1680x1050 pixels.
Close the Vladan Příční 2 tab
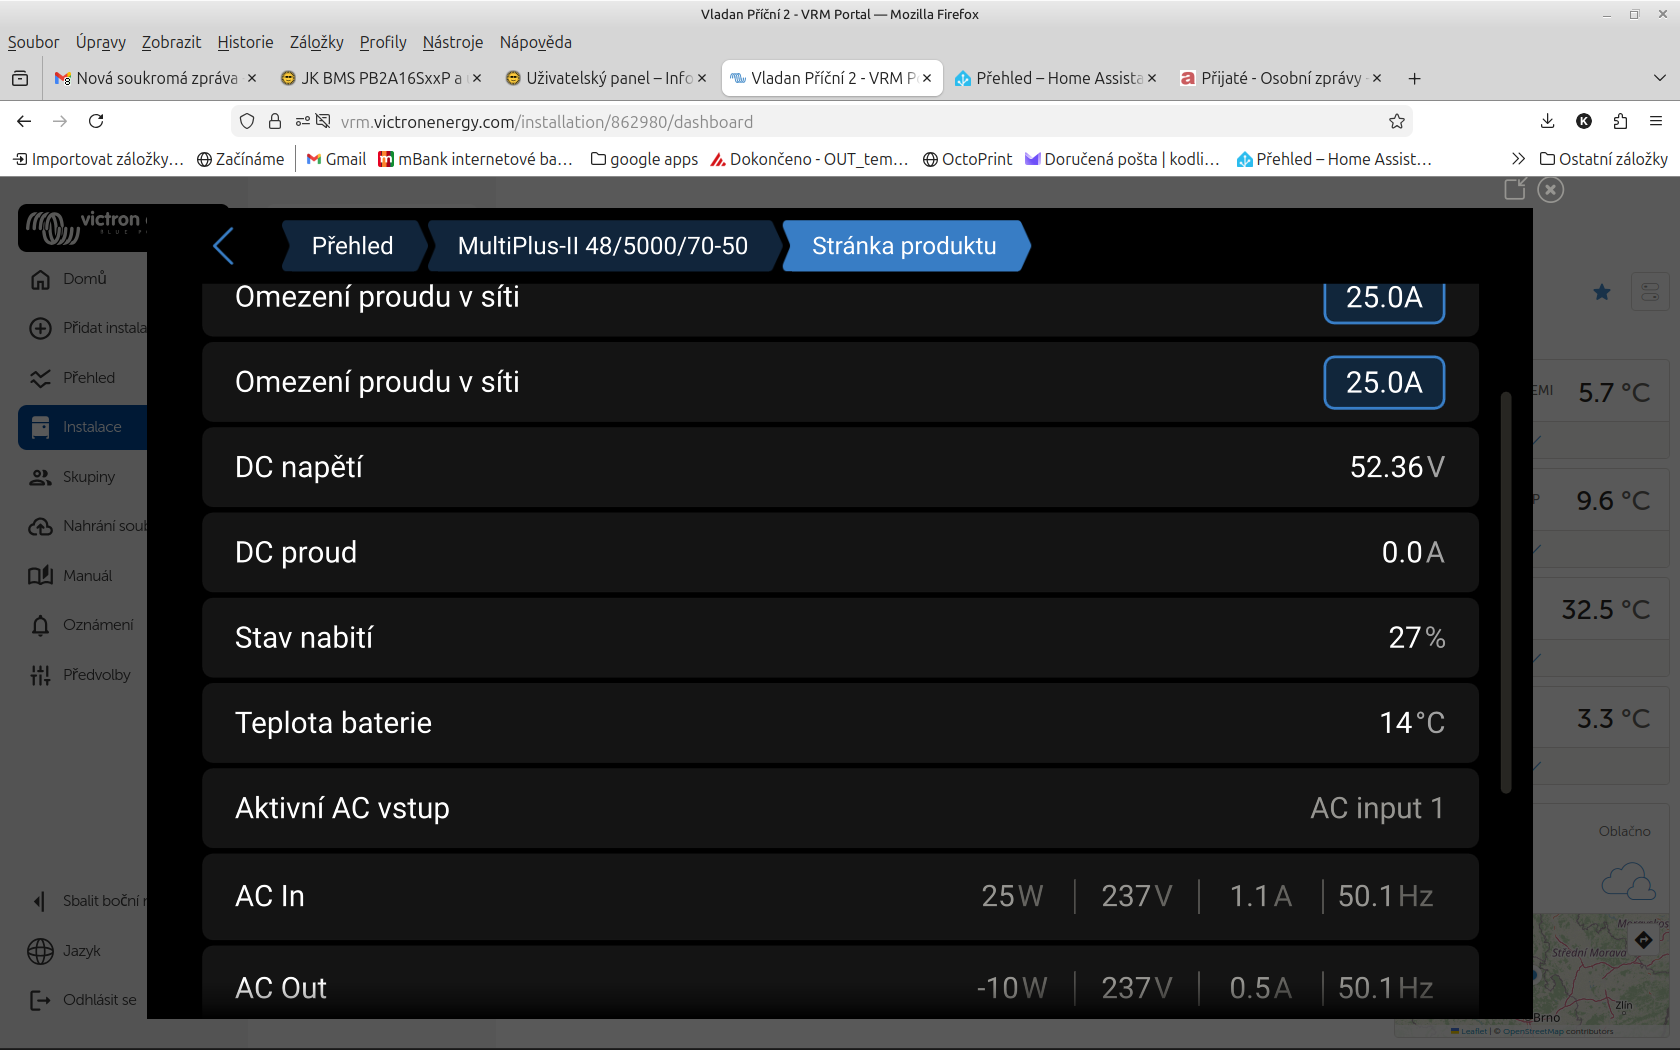click(x=927, y=78)
